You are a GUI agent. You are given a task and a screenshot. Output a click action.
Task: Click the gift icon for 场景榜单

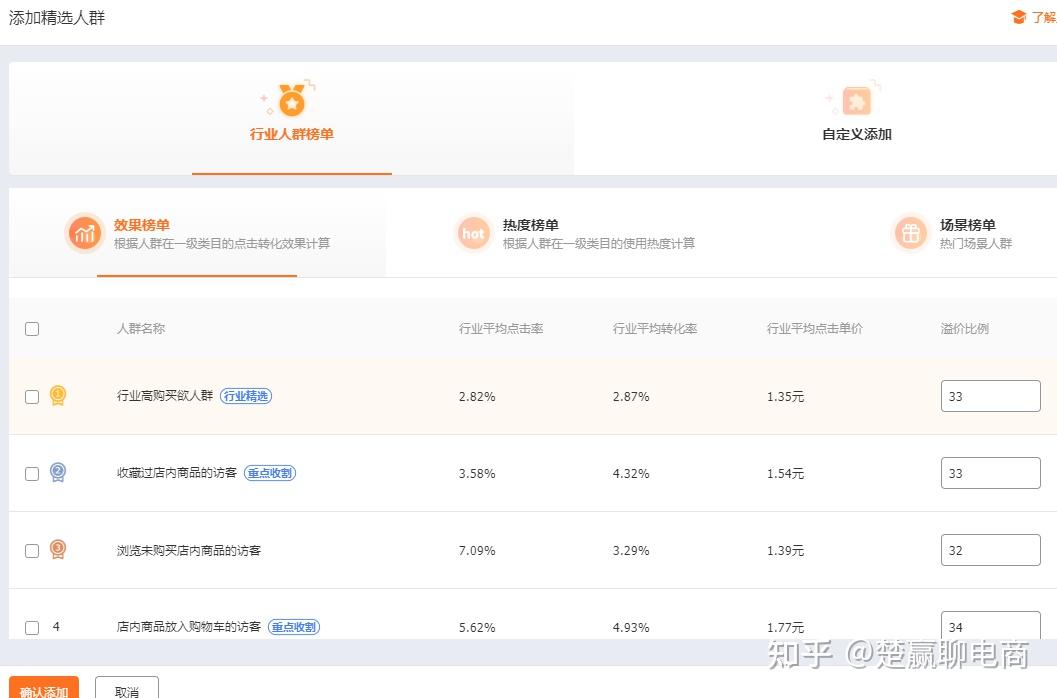(x=911, y=233)
